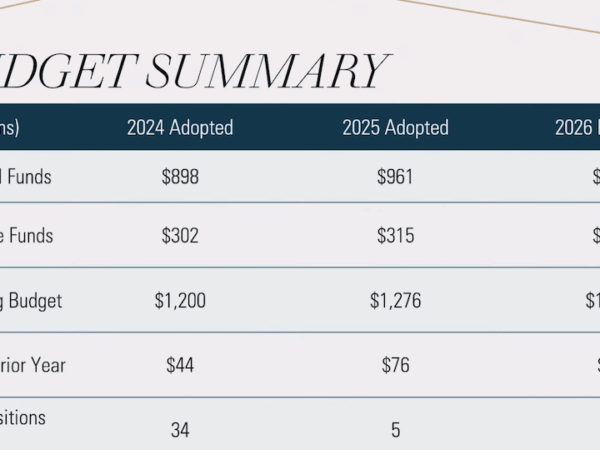Image resolution: width=600 pixels, height=450 pixels.
Task: Click the 2024 Adopted column header
Action: pos(180,127)
